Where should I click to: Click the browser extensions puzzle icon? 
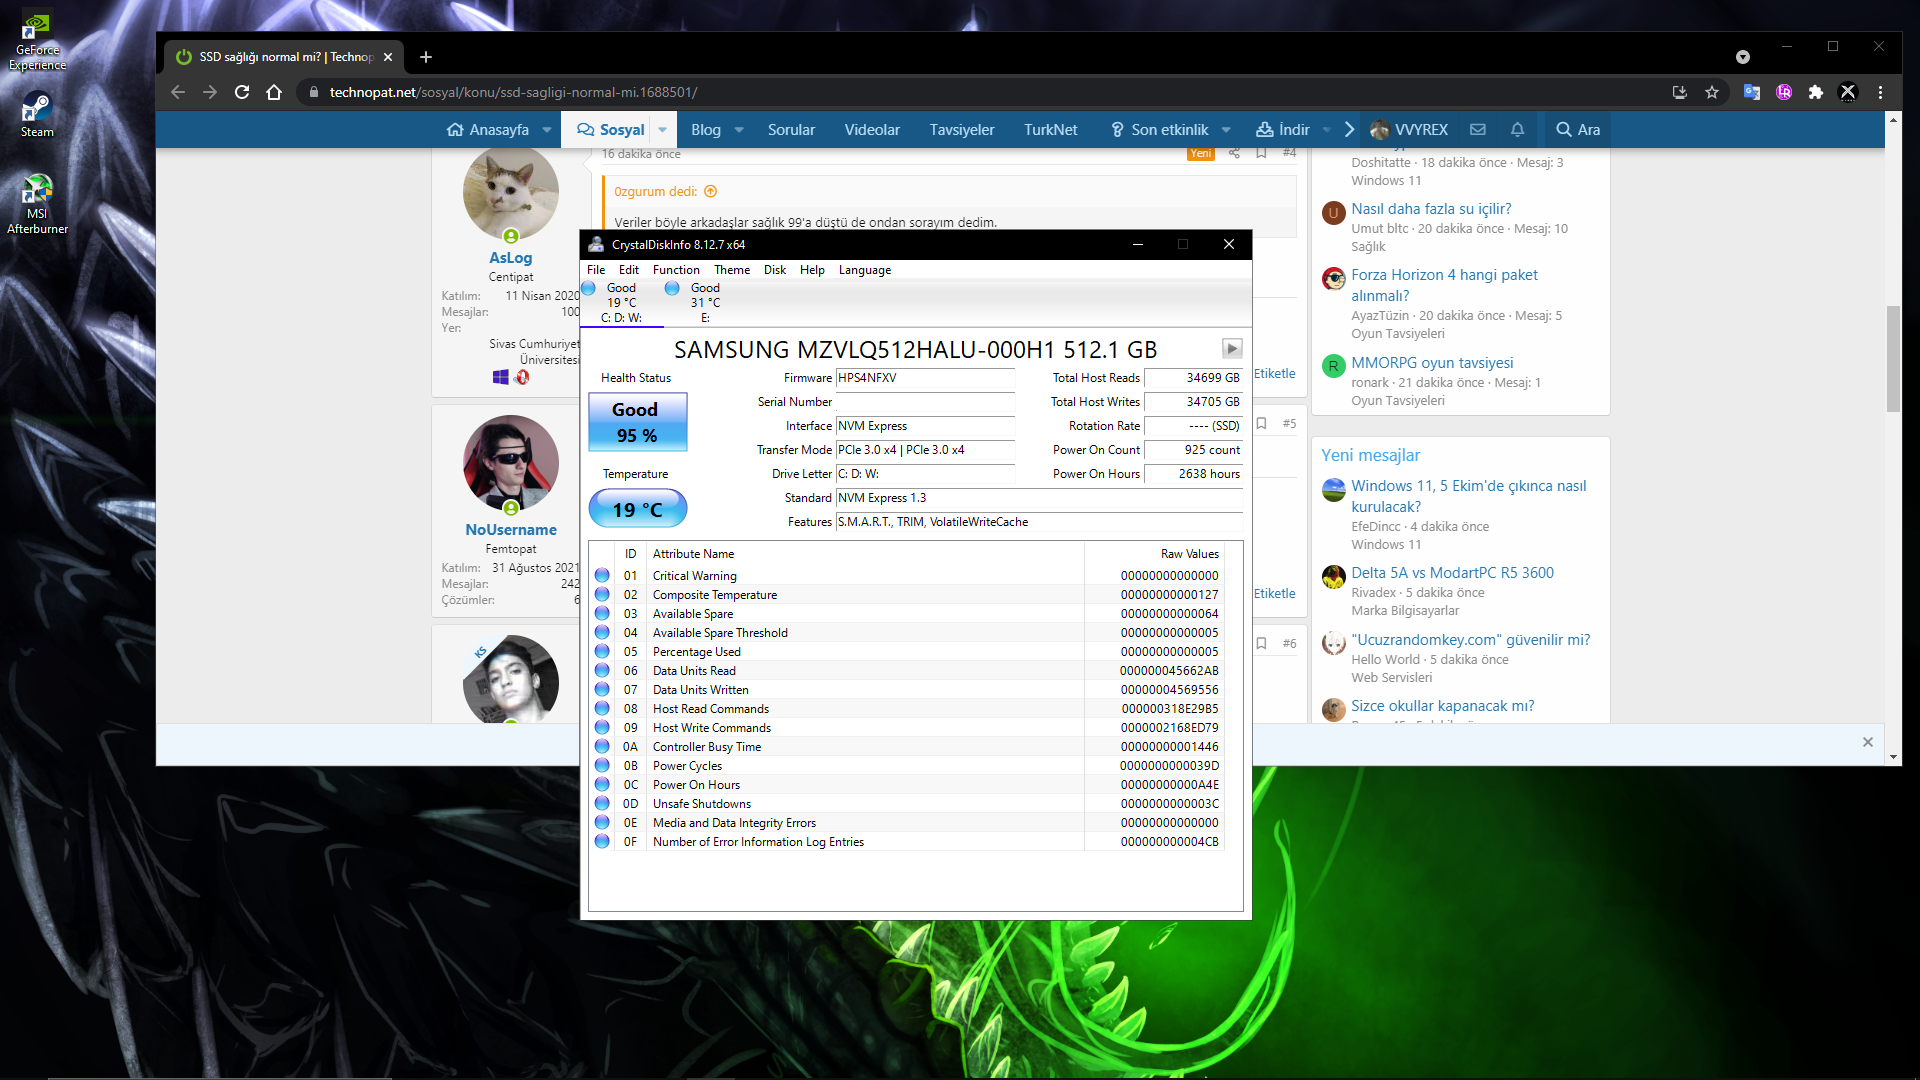click(1816, 92)
